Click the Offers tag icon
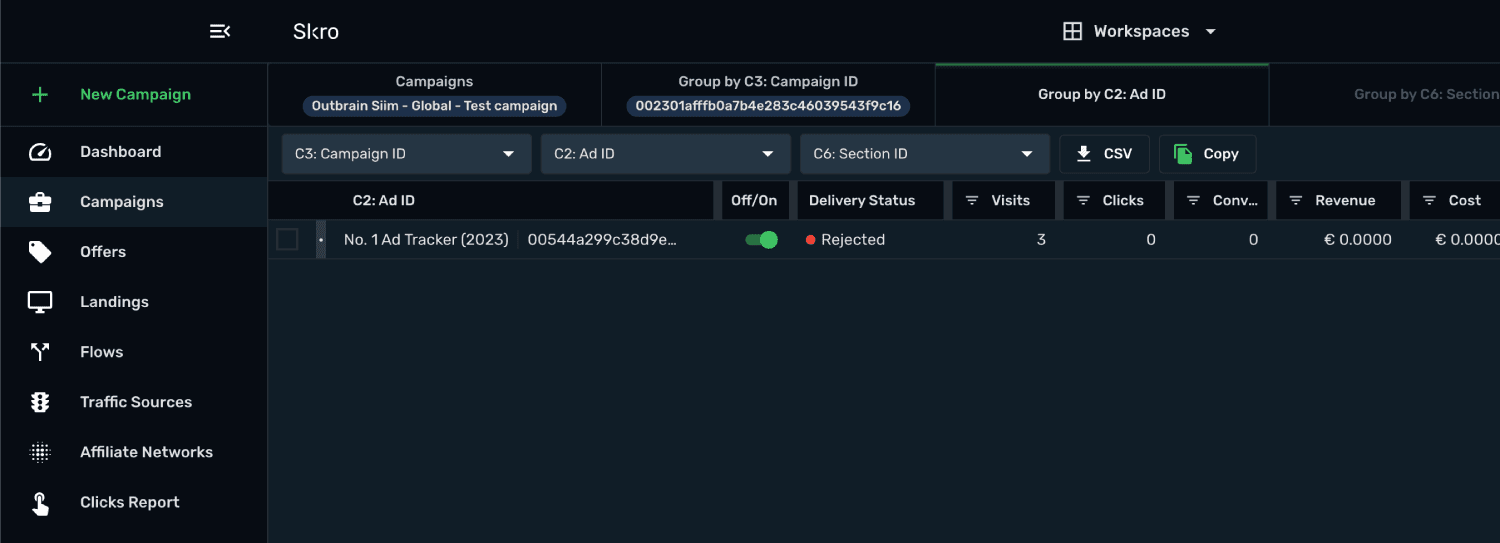Image resolution: width=1500 pixels, height=543 pixels. coord(40,252)
